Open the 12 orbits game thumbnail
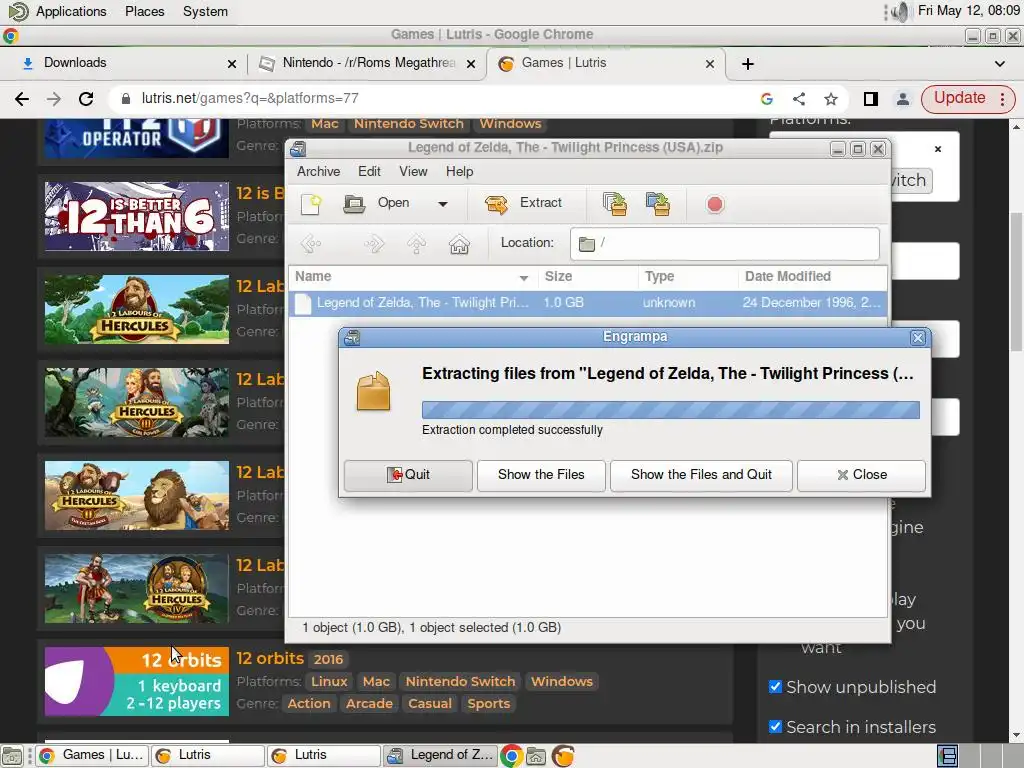This screenshot has height=768, width=1024. coord(136,681)
